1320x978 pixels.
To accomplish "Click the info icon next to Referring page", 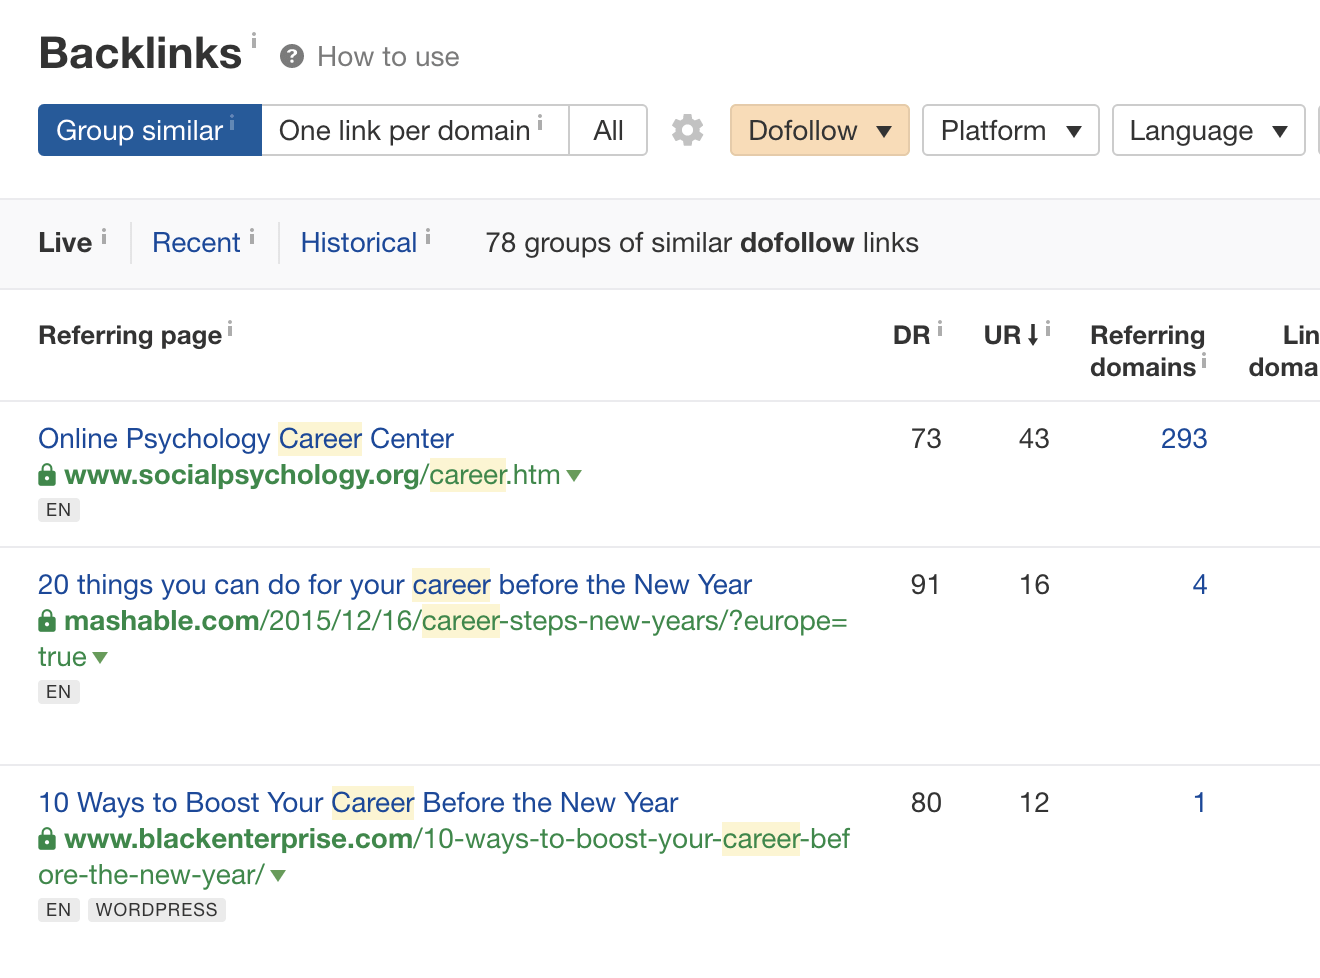I will [230, 328].
